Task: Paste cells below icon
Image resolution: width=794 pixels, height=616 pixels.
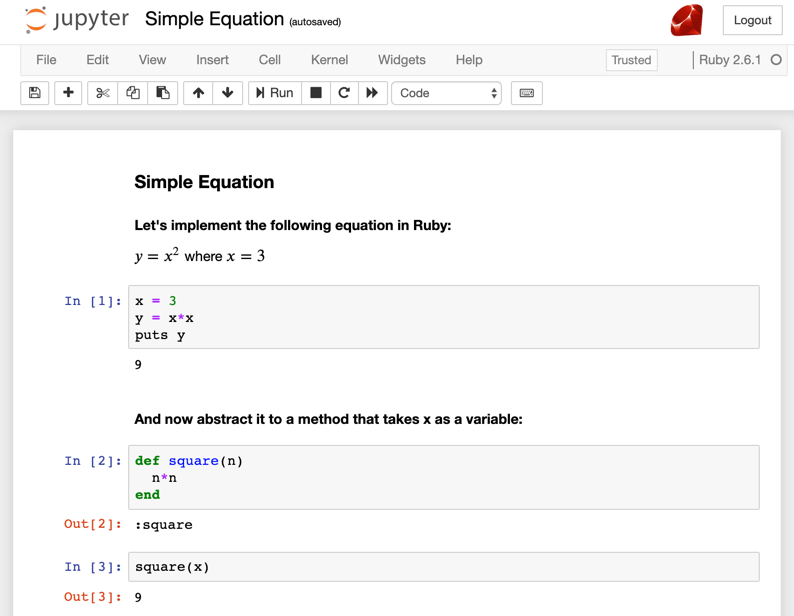Action: click(163, 93)
